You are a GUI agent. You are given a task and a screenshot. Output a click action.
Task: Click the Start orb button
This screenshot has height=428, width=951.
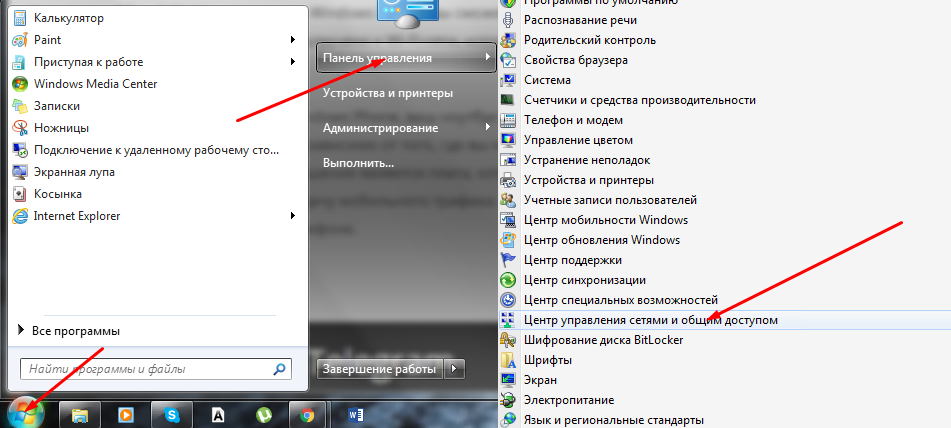coord(25,415)
